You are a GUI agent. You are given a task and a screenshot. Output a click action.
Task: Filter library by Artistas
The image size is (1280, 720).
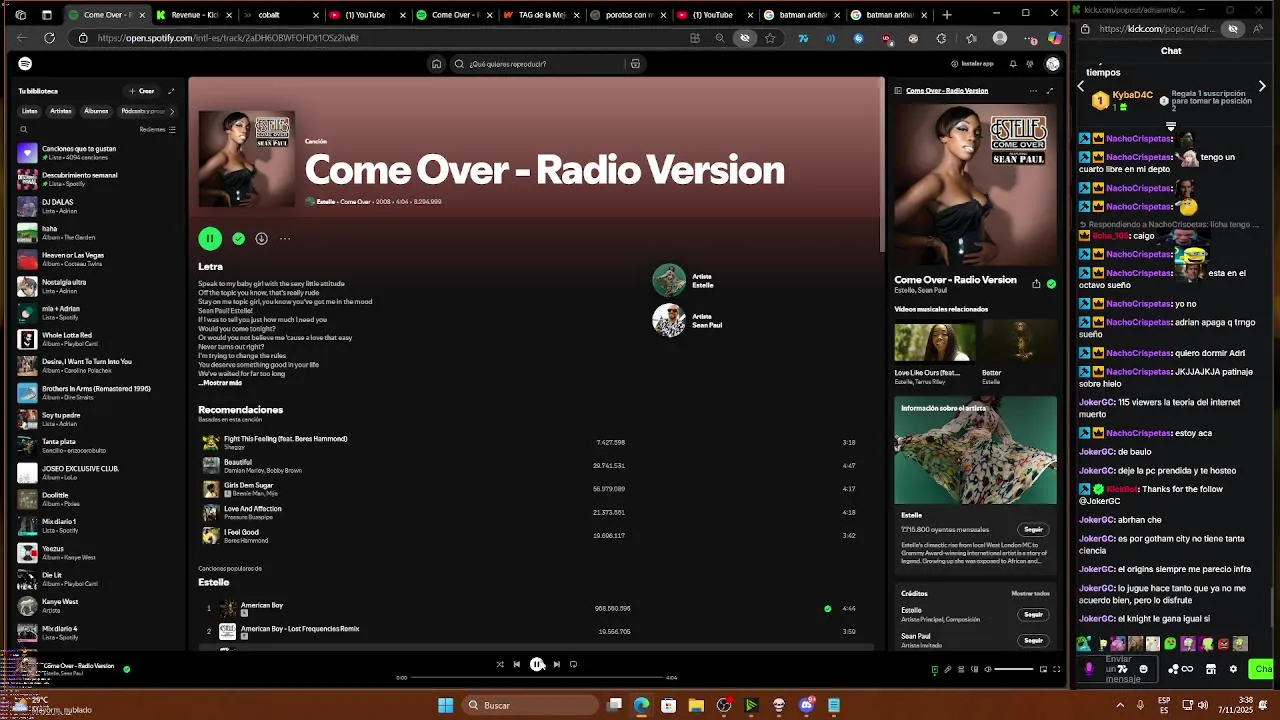tap(61, 111)
